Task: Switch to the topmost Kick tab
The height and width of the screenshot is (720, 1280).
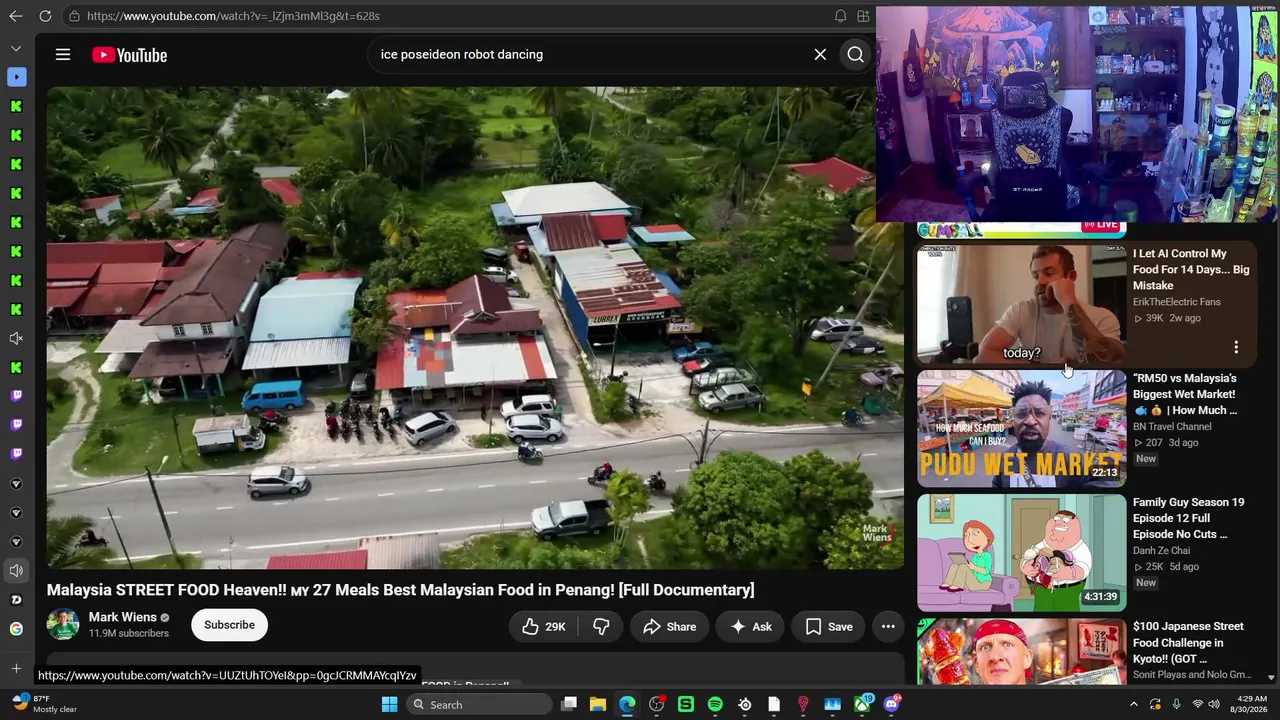Action: pyautogui.click(x=16, y=106)
